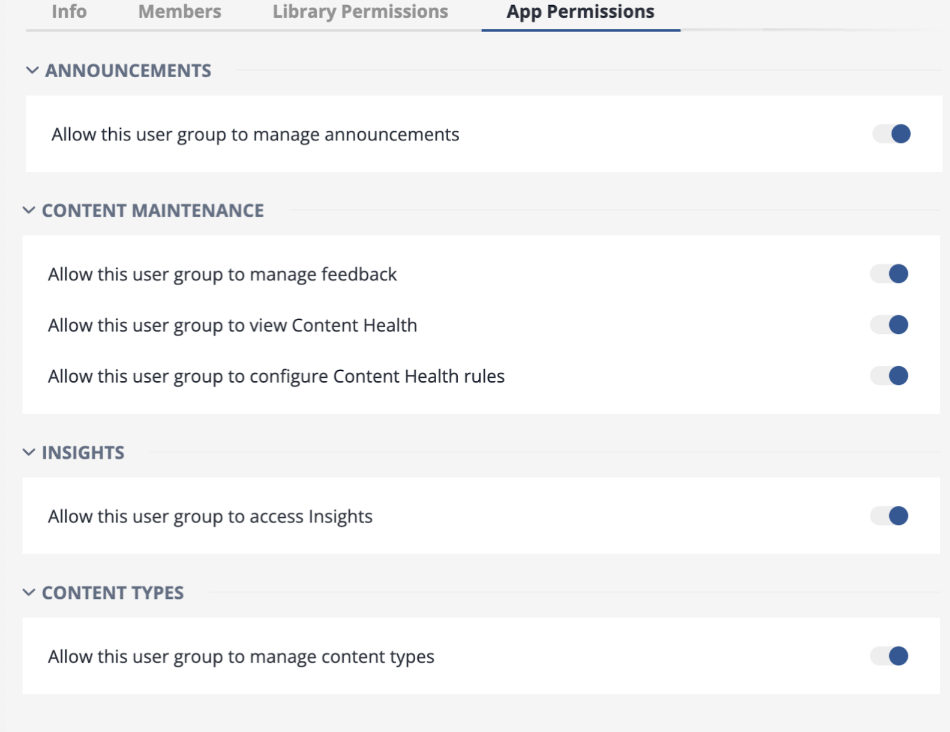Viewport: 950px width, 732px height.
Task: Click the access Insights permission label
Action: click(x=210, y=517)
